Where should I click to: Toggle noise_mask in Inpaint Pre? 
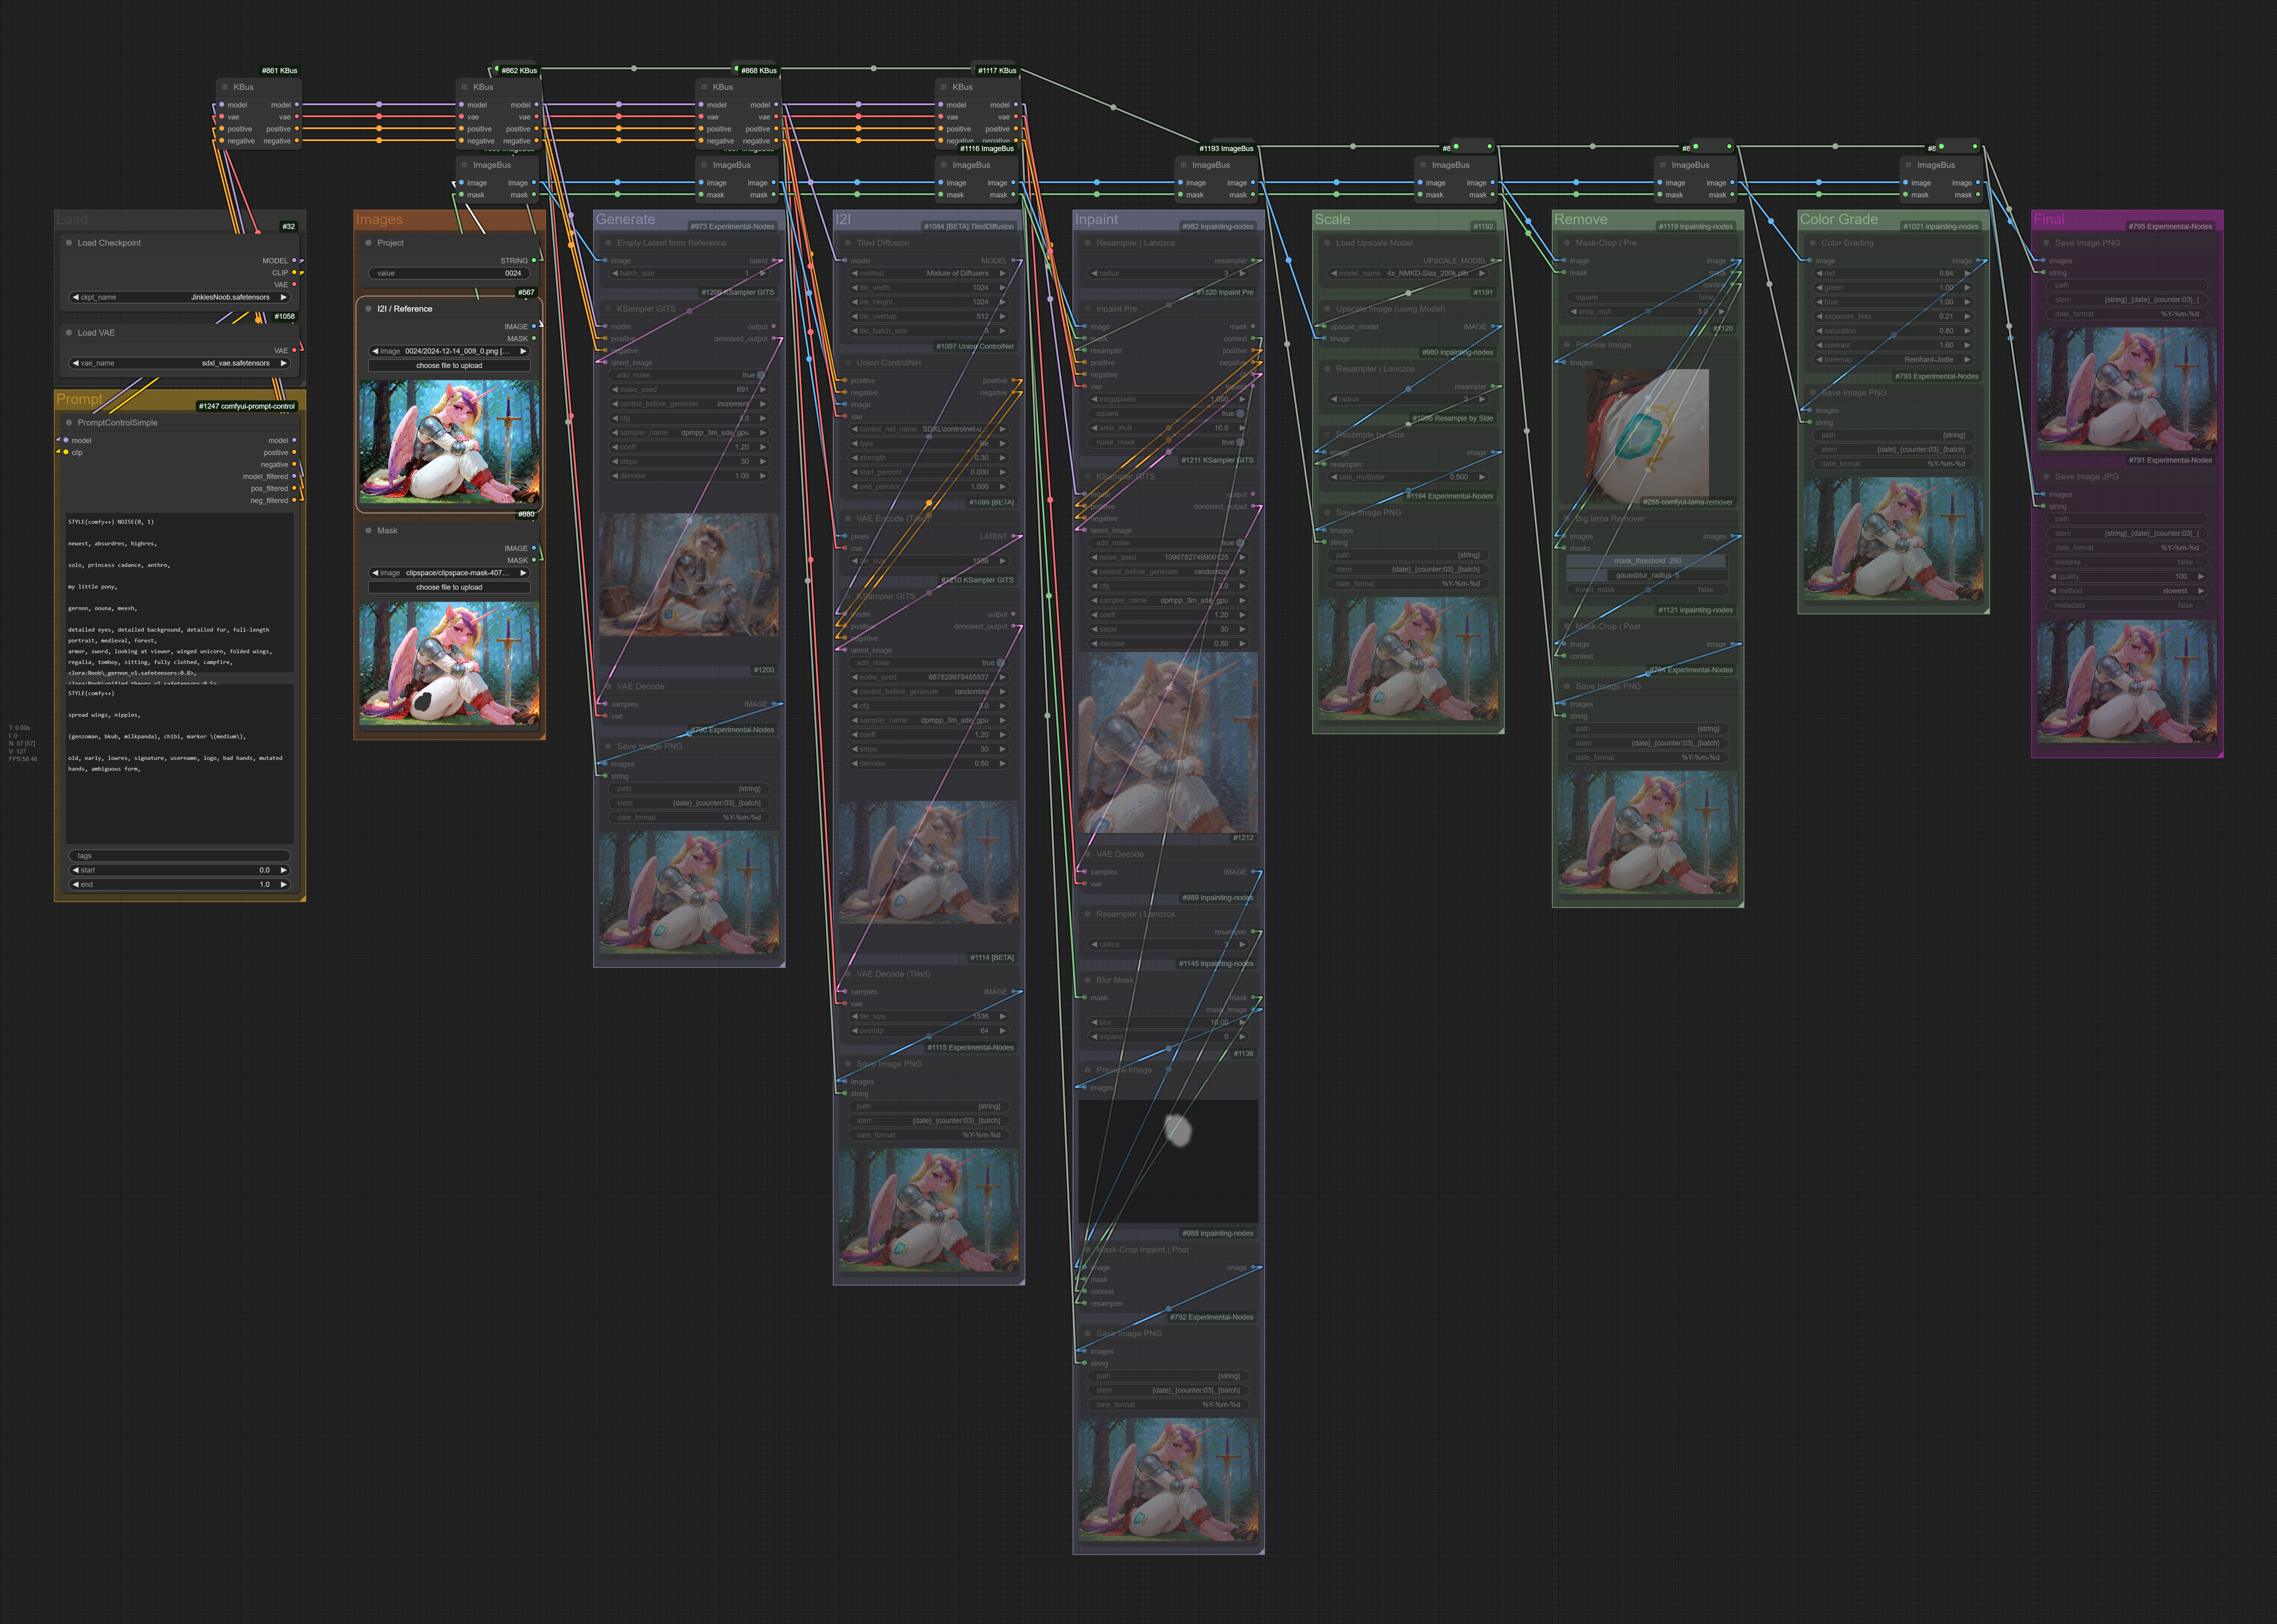[x=1168, y=442]
